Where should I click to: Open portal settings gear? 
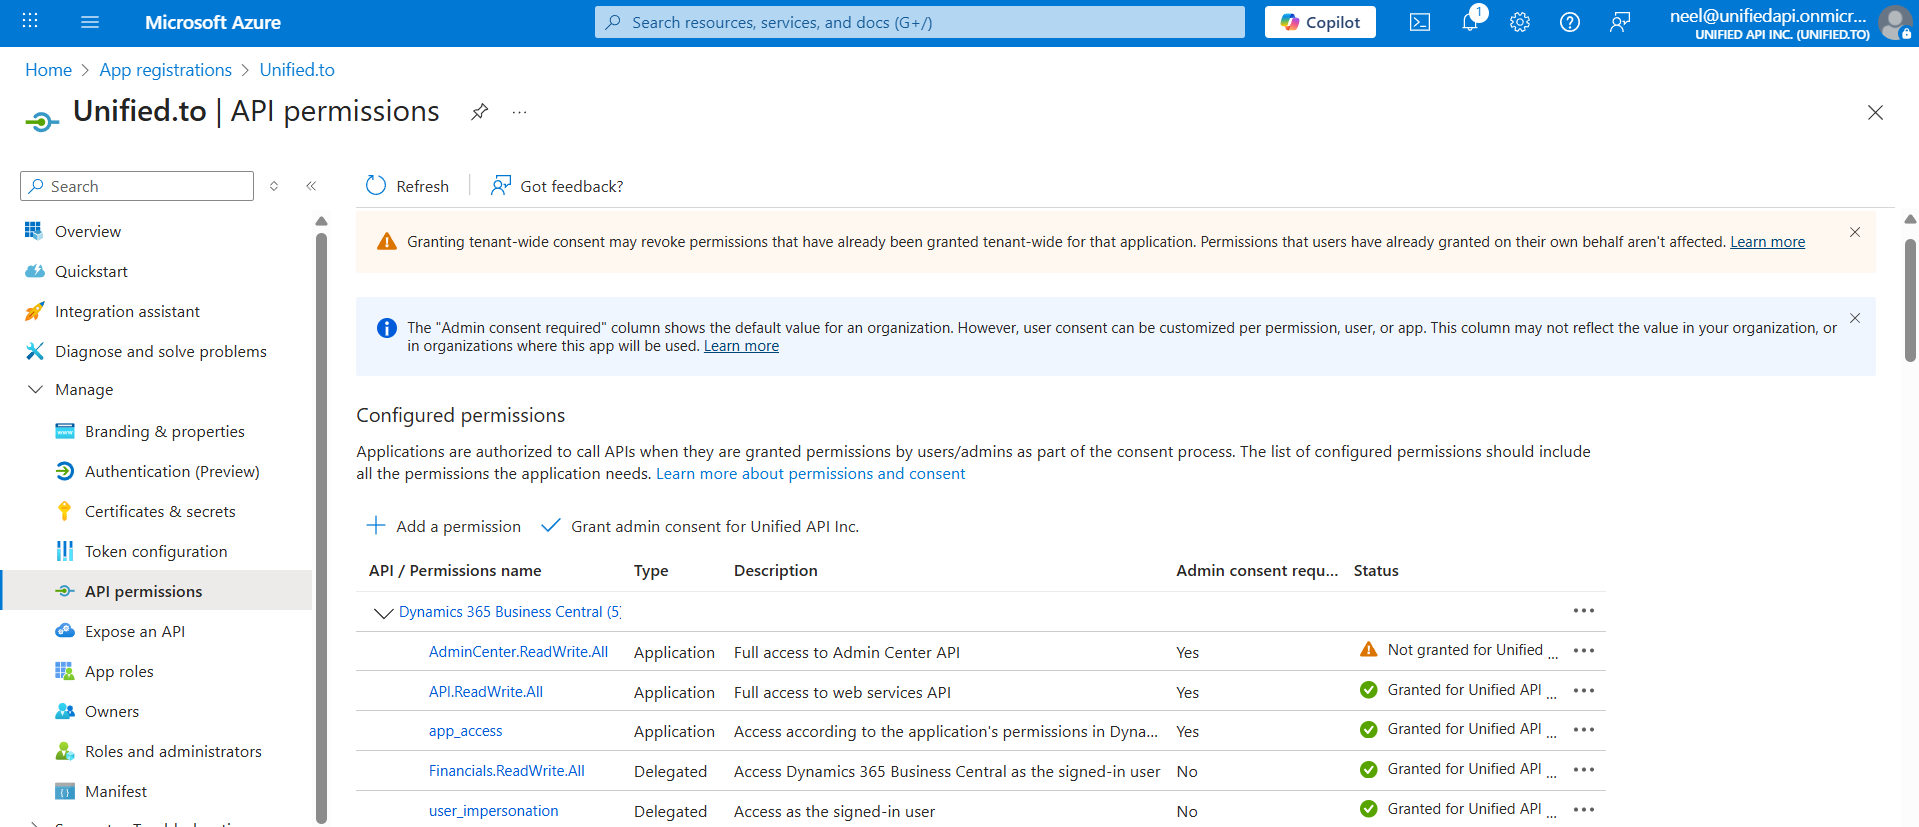[1519, 22]
